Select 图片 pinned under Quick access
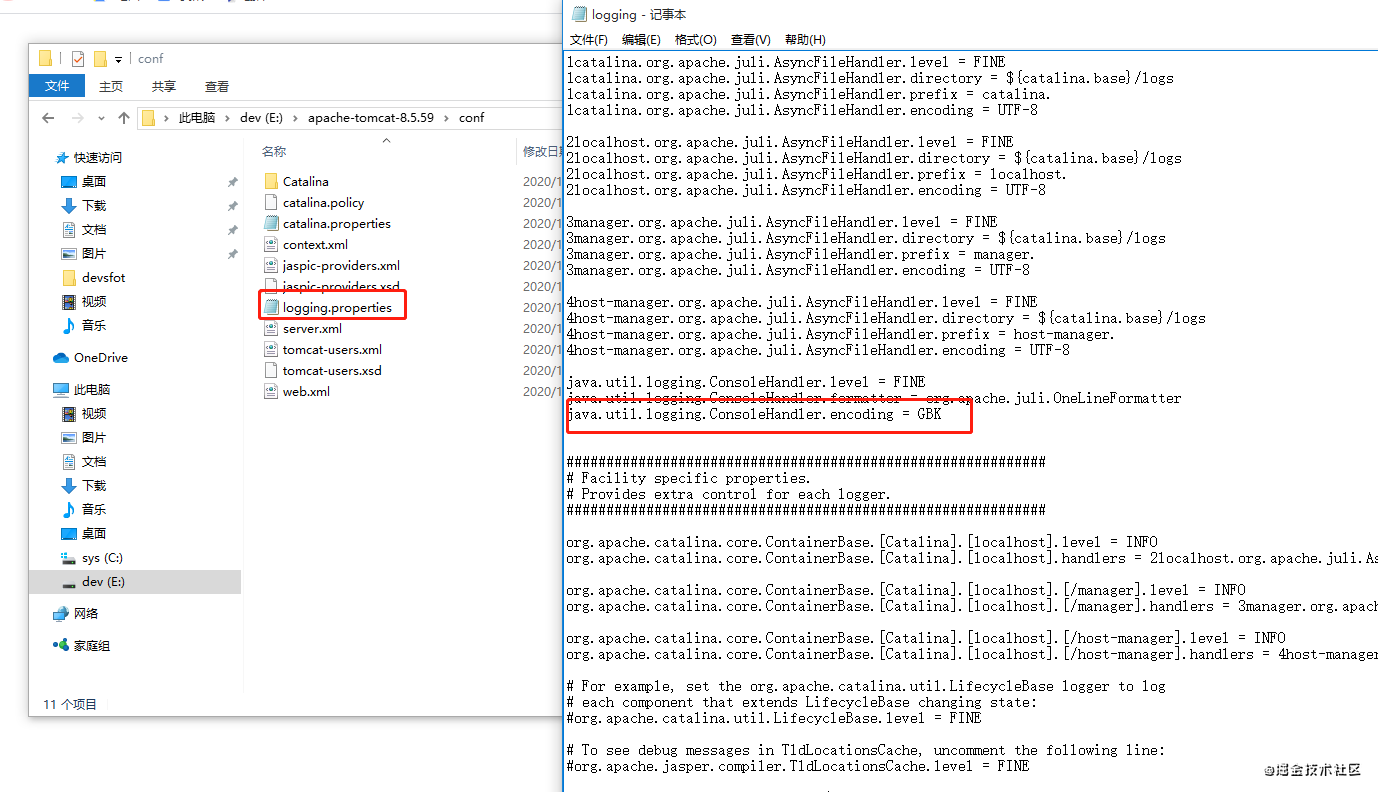 [x=94, y=253]
